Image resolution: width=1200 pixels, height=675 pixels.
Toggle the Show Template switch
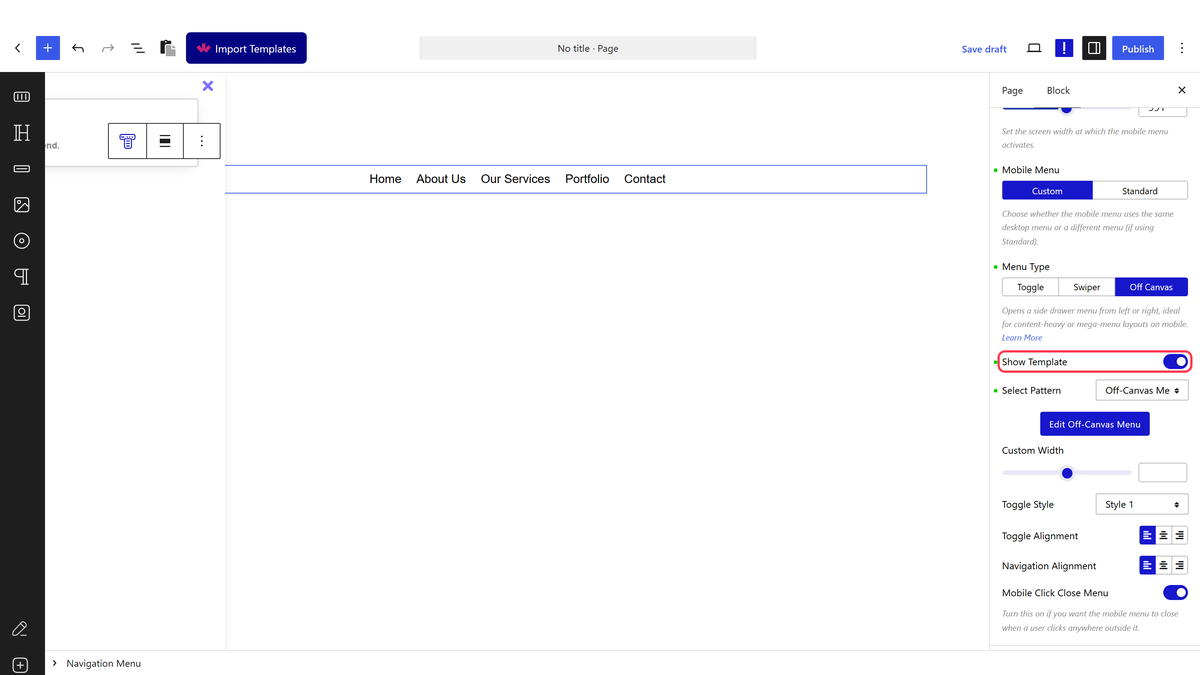pos(1175,362)
